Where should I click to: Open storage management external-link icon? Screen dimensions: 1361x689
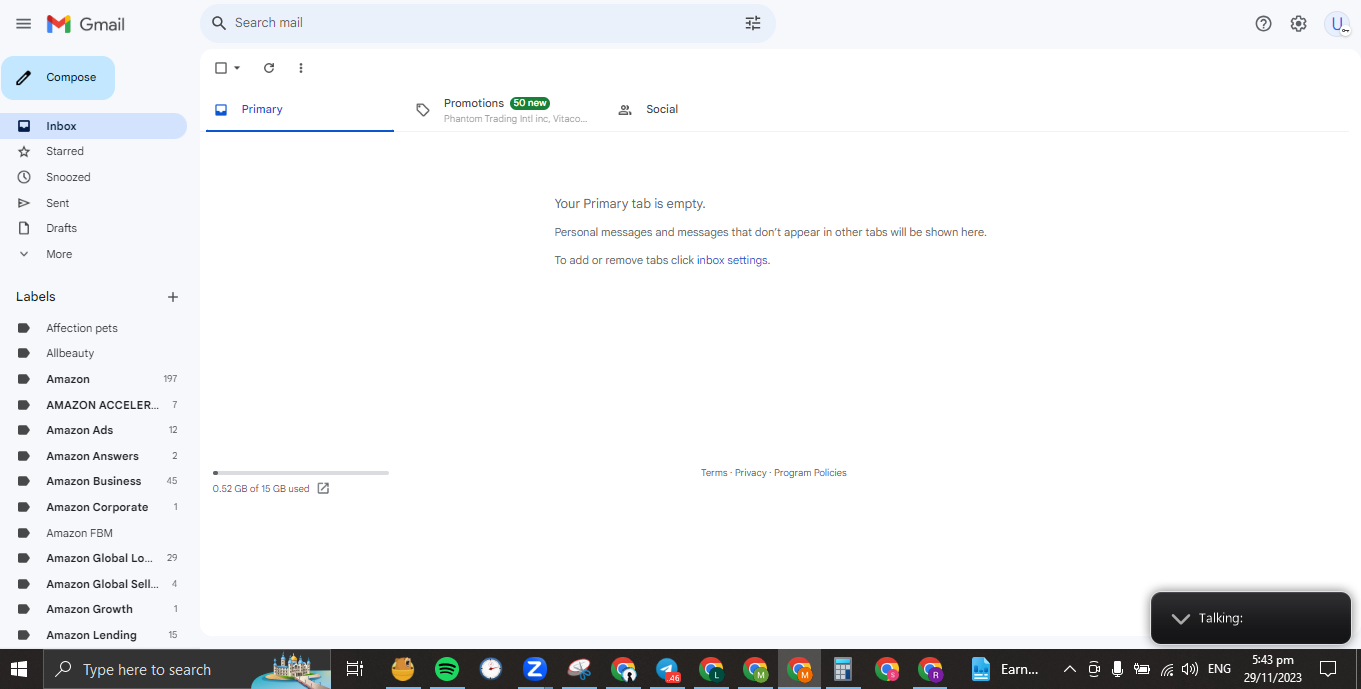point(323,488)
